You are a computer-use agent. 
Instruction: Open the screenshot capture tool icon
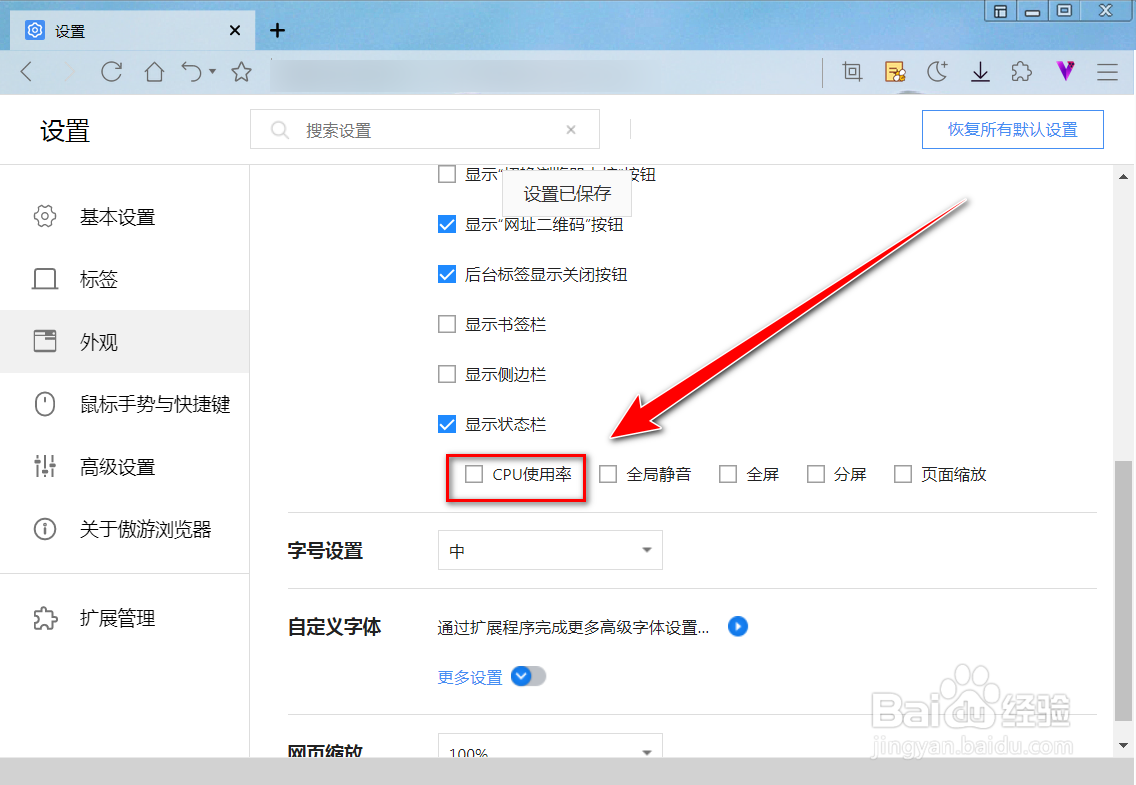click(852, 71)
